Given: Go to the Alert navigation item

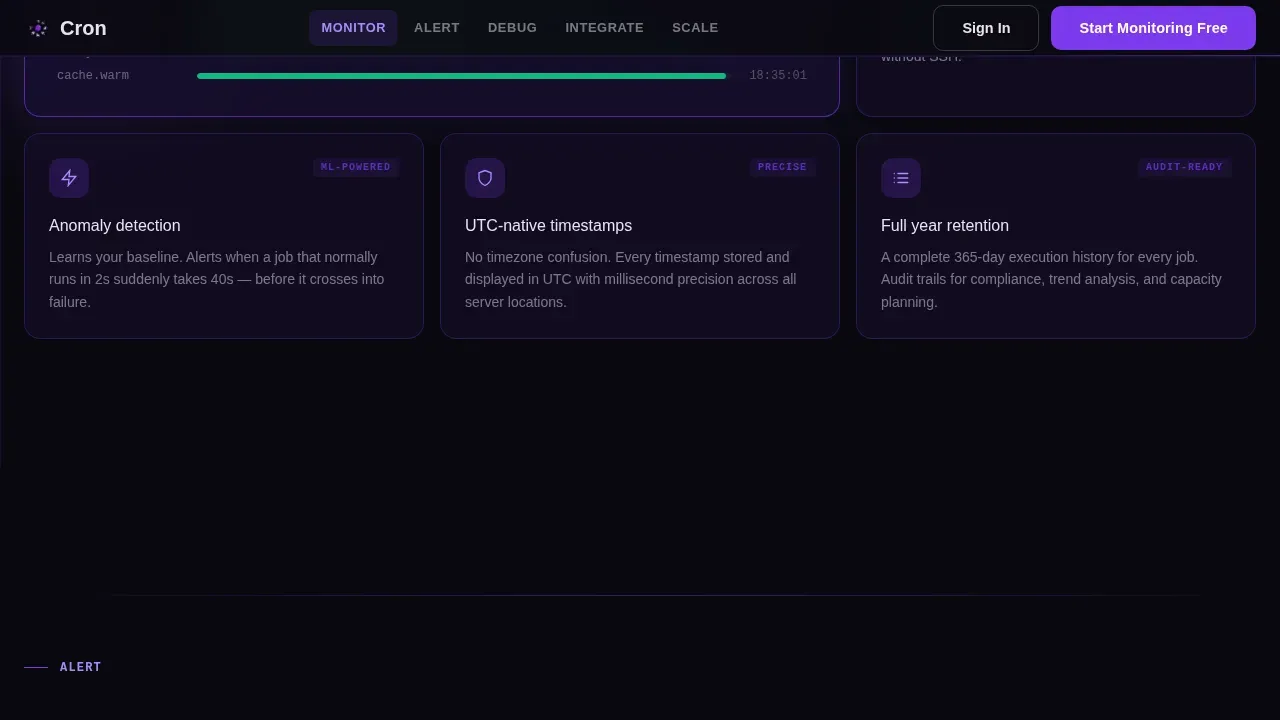Looking at the screenshot, I should [437, 28].
